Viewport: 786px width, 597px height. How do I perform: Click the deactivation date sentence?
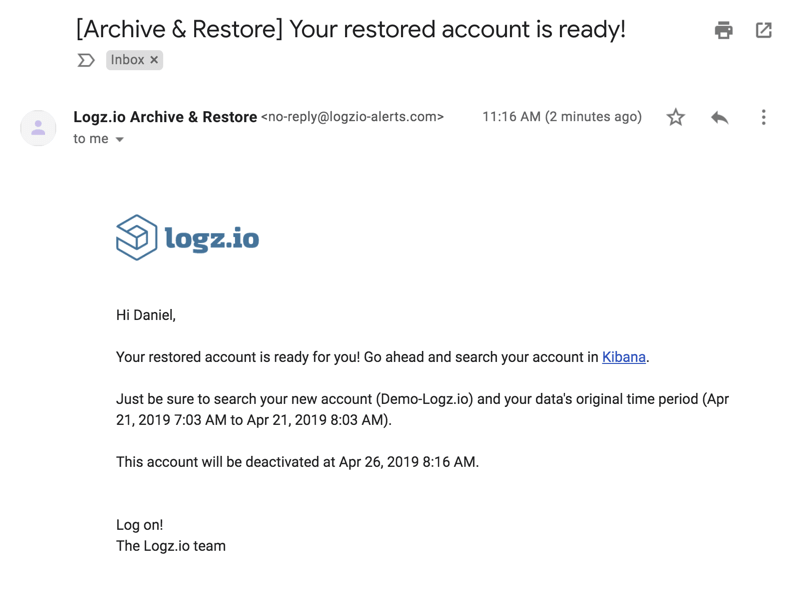(297, 462)
